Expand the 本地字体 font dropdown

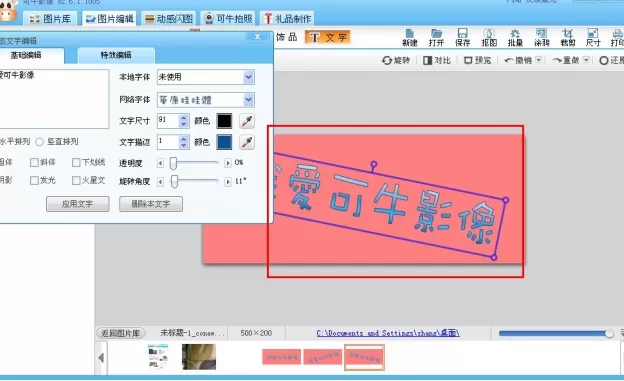249,77
